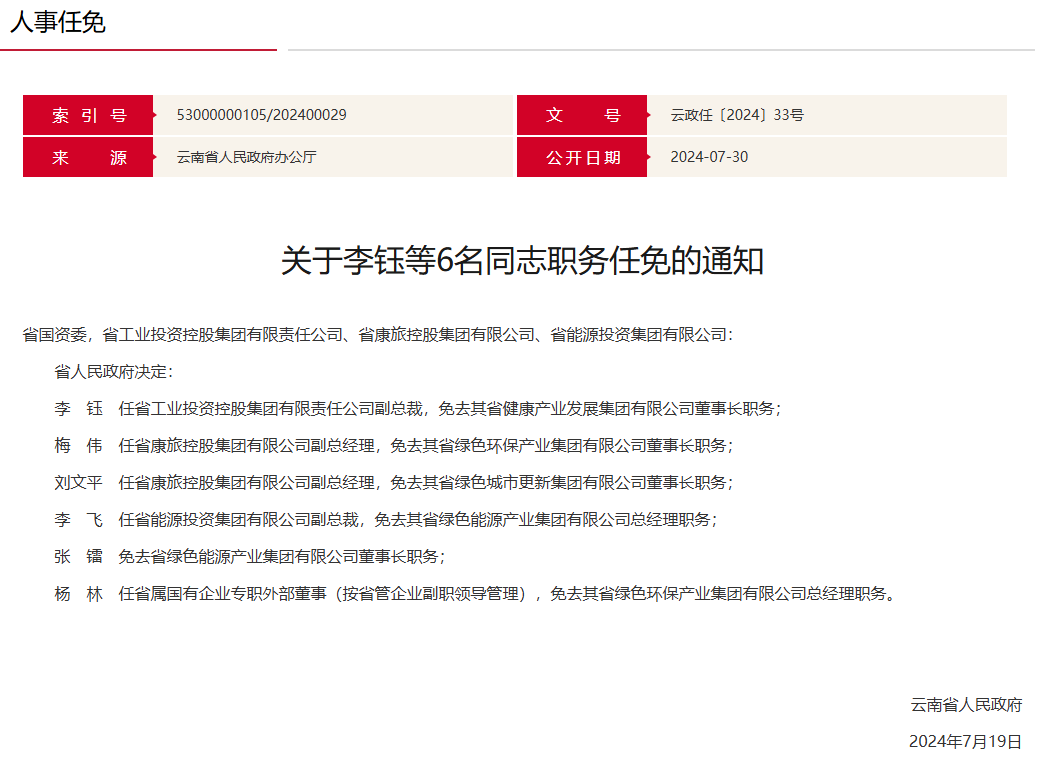Click the 来源 red label
1039x757 pixels.
[89, 157]
